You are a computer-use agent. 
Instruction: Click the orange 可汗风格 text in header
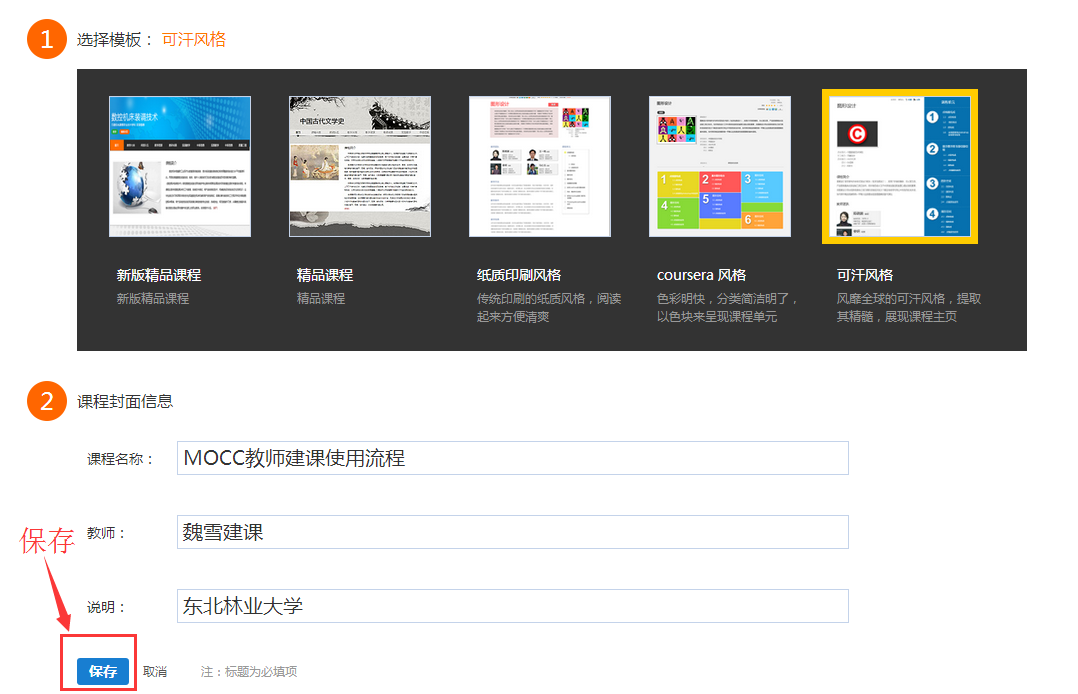click(194, 40)
